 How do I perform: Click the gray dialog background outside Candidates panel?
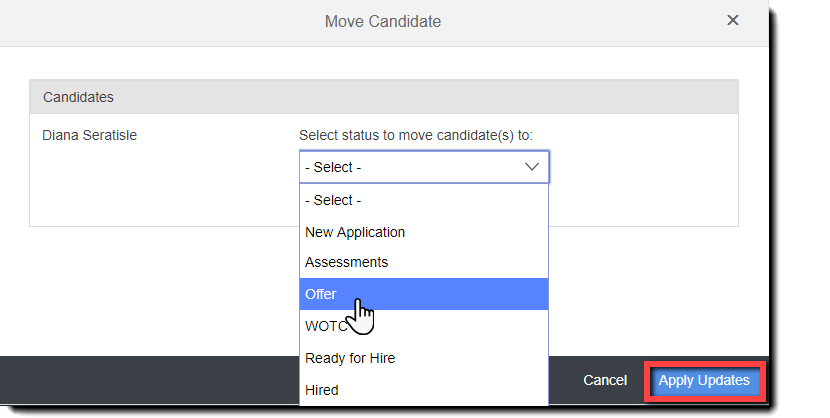(x=150, y=290)
